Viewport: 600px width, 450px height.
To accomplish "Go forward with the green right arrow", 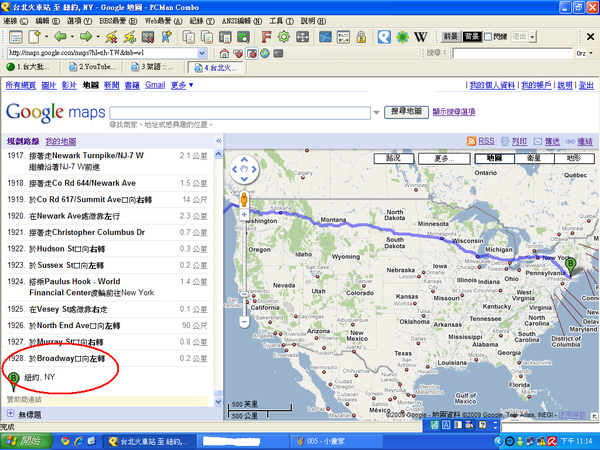I will 86,37.
